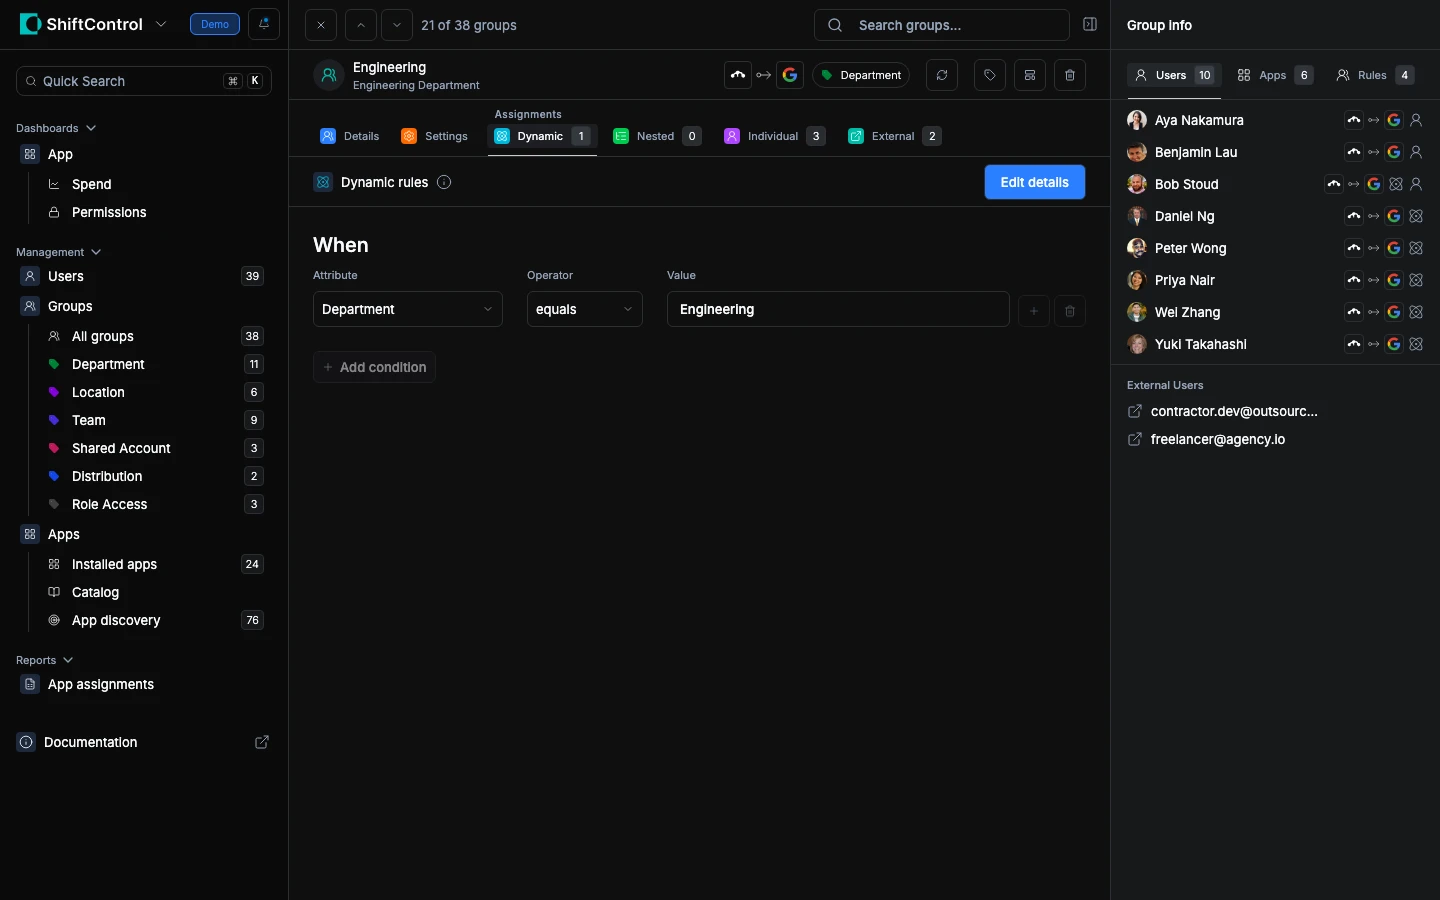Open the Operator dropdown showing equals

tap(584, 310)
